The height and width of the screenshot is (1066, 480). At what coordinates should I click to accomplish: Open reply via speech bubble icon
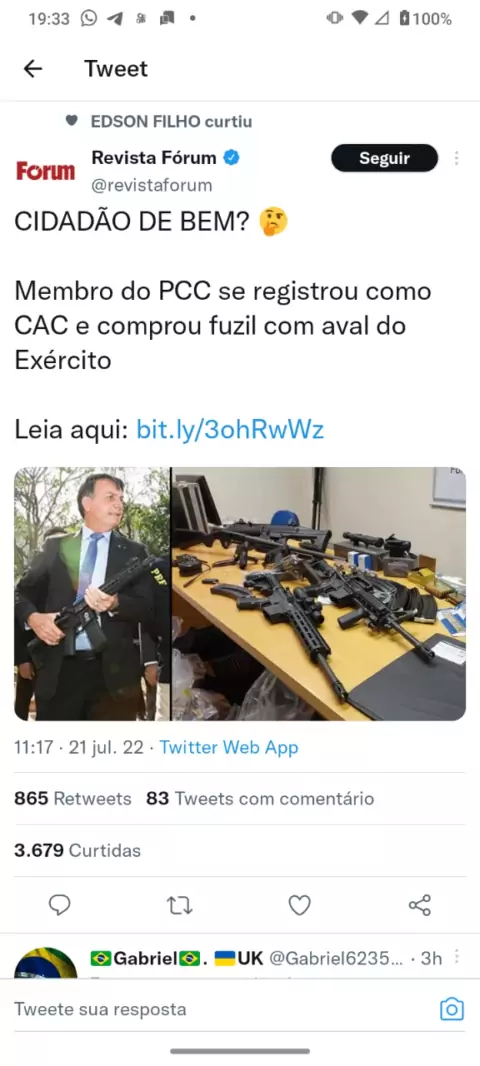60,905
